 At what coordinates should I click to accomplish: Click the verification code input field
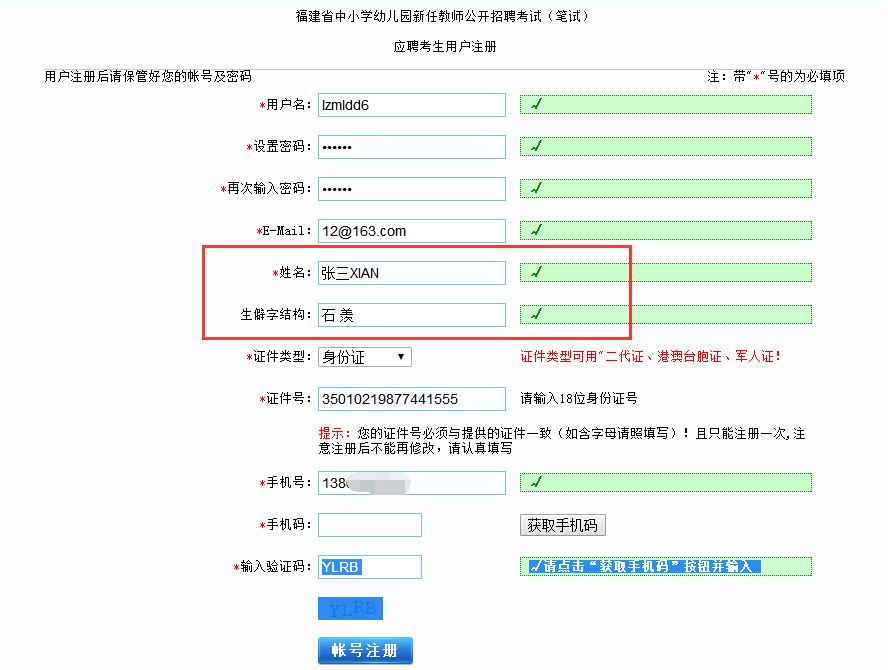pyautogui.click(x=369, y=567)
